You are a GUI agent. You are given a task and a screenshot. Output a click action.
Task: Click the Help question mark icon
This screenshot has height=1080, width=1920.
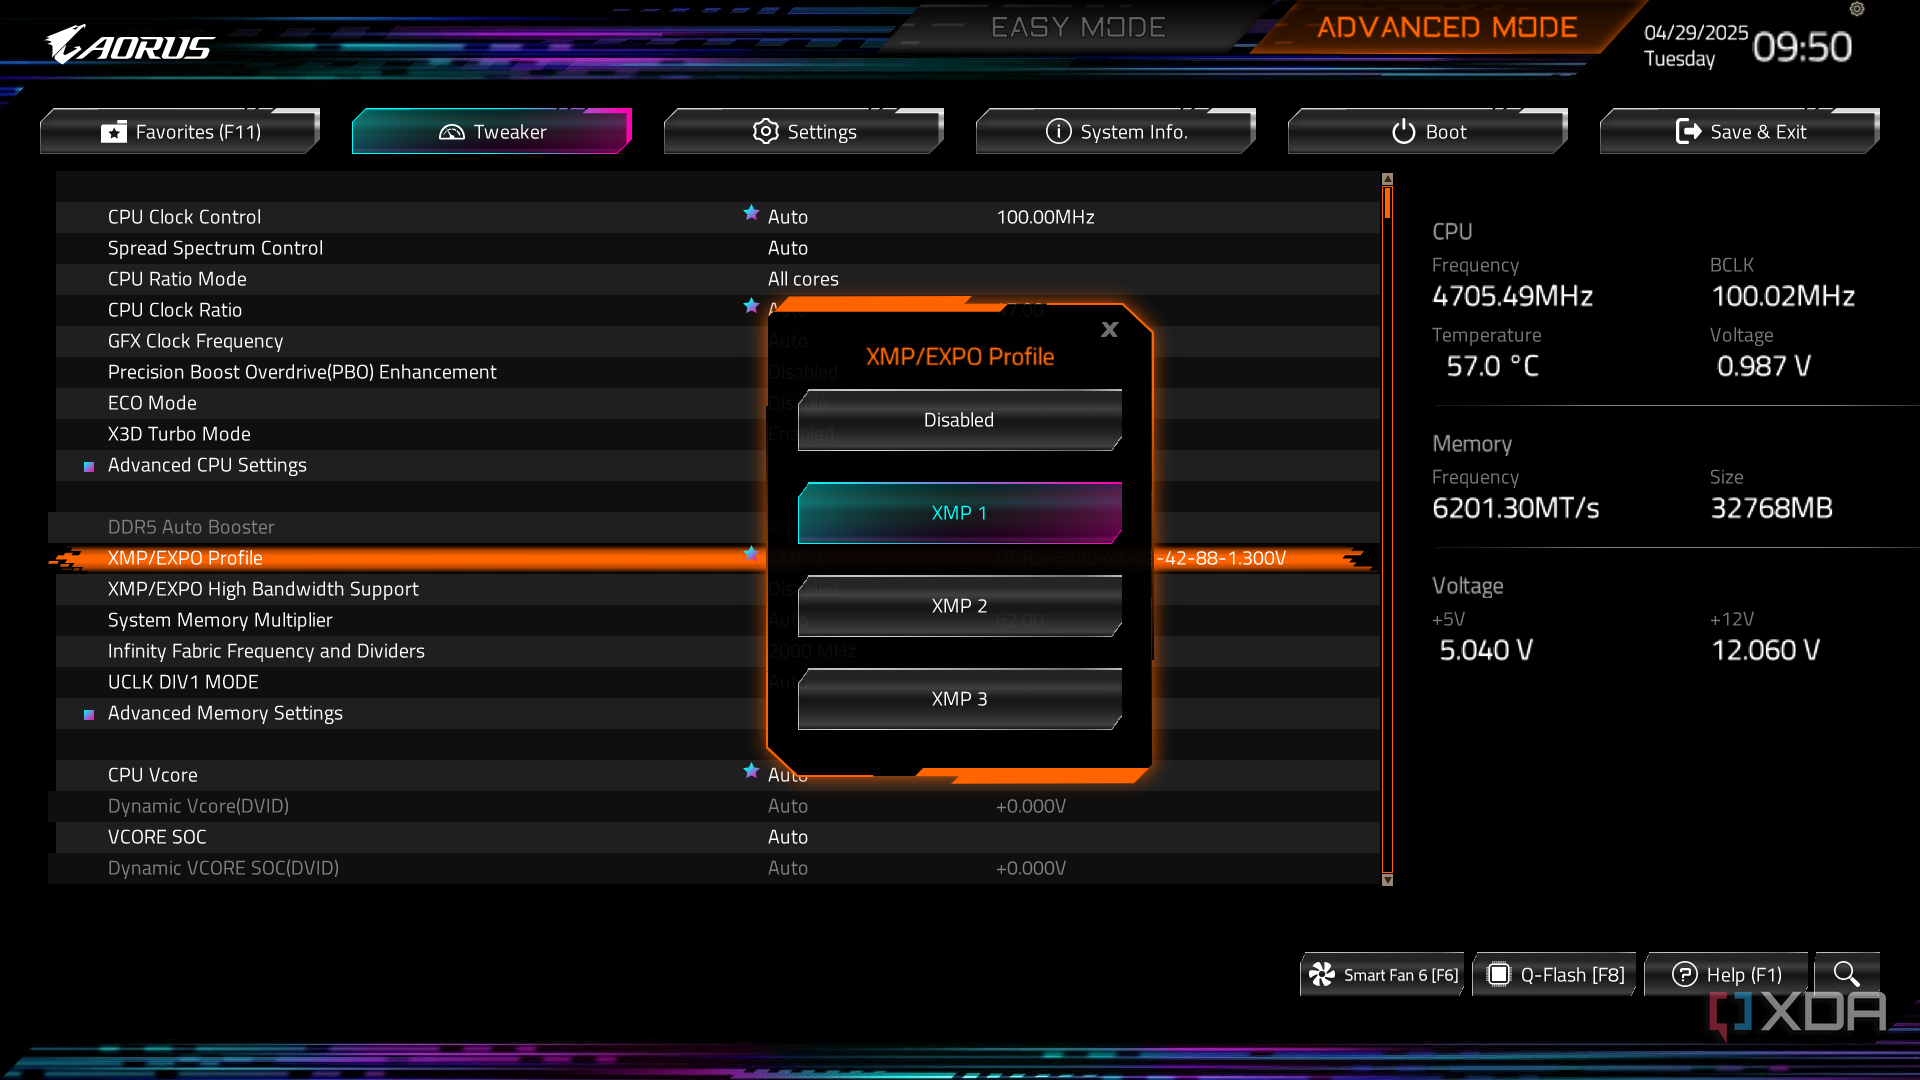[x=1684, y=975]
